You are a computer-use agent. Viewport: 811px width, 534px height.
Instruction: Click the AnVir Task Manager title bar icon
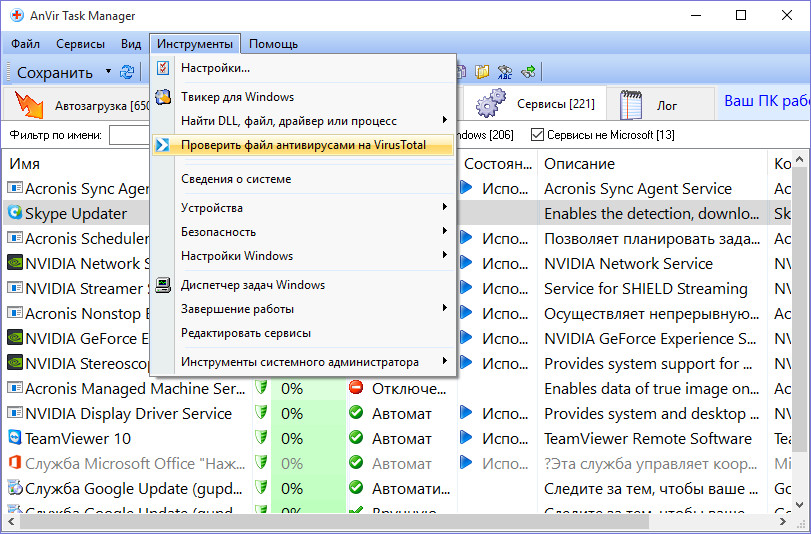tap(17, 15)
